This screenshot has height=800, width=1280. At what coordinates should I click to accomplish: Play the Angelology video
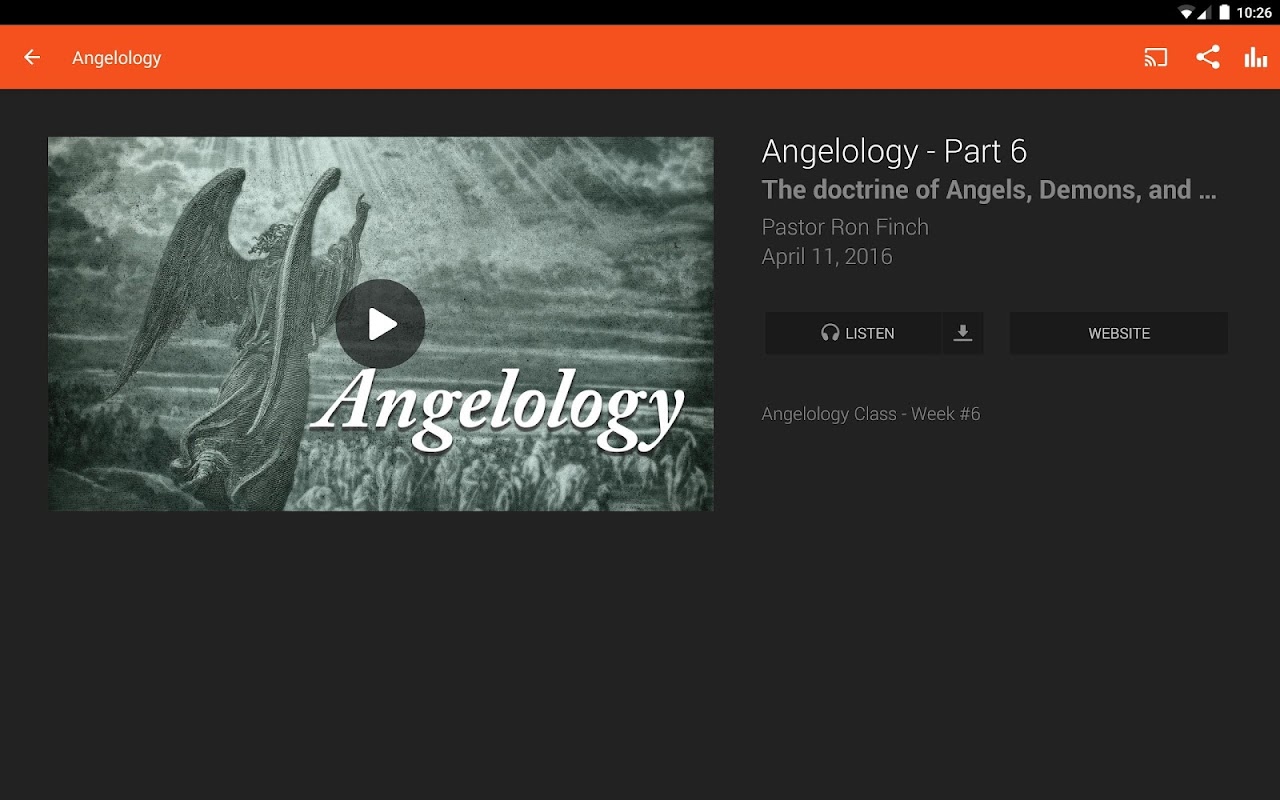tap(380, 324)
